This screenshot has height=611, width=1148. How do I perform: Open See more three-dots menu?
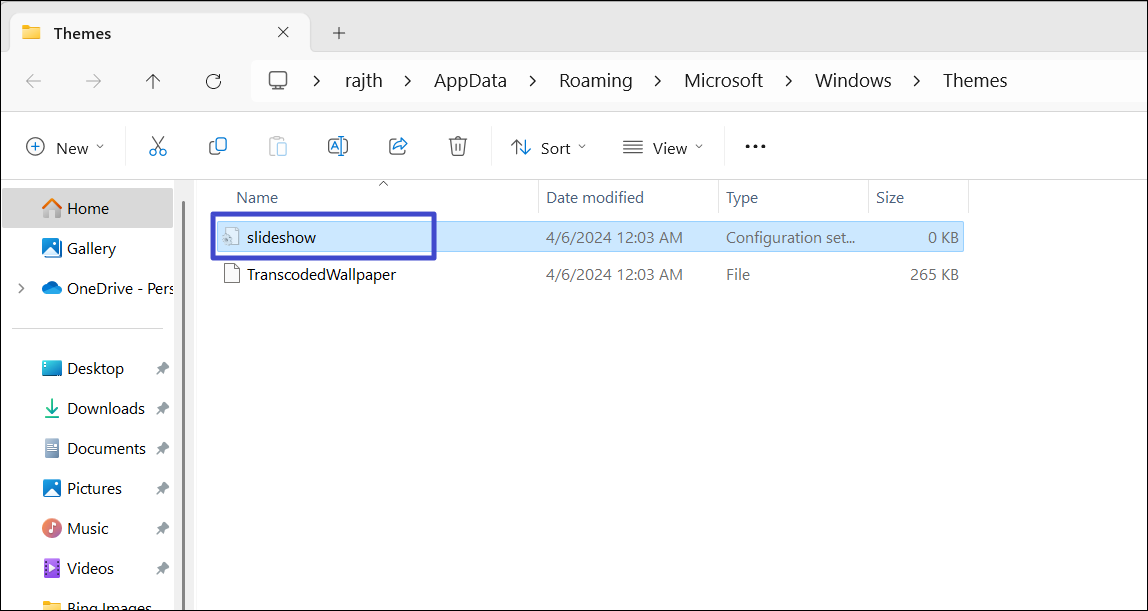(755, 147)
